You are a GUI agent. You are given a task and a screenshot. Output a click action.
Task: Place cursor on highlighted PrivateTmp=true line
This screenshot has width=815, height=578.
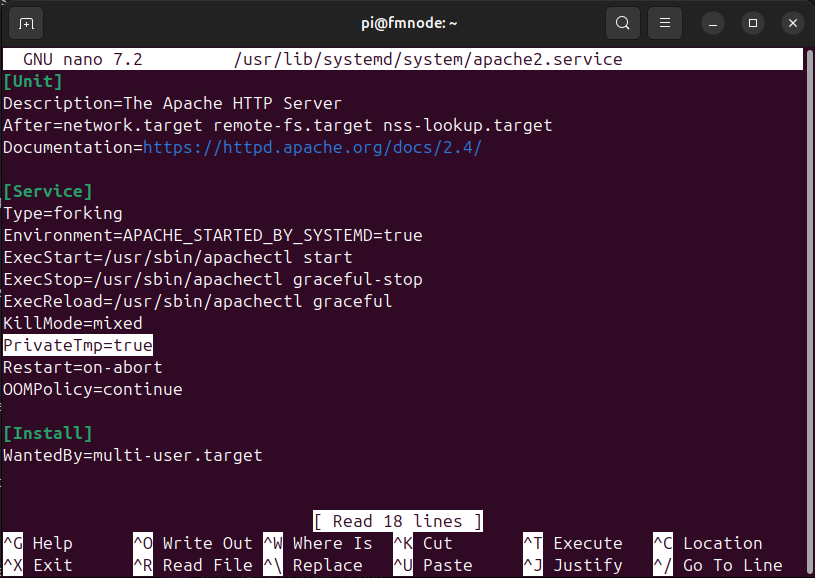tap(78, 345)
